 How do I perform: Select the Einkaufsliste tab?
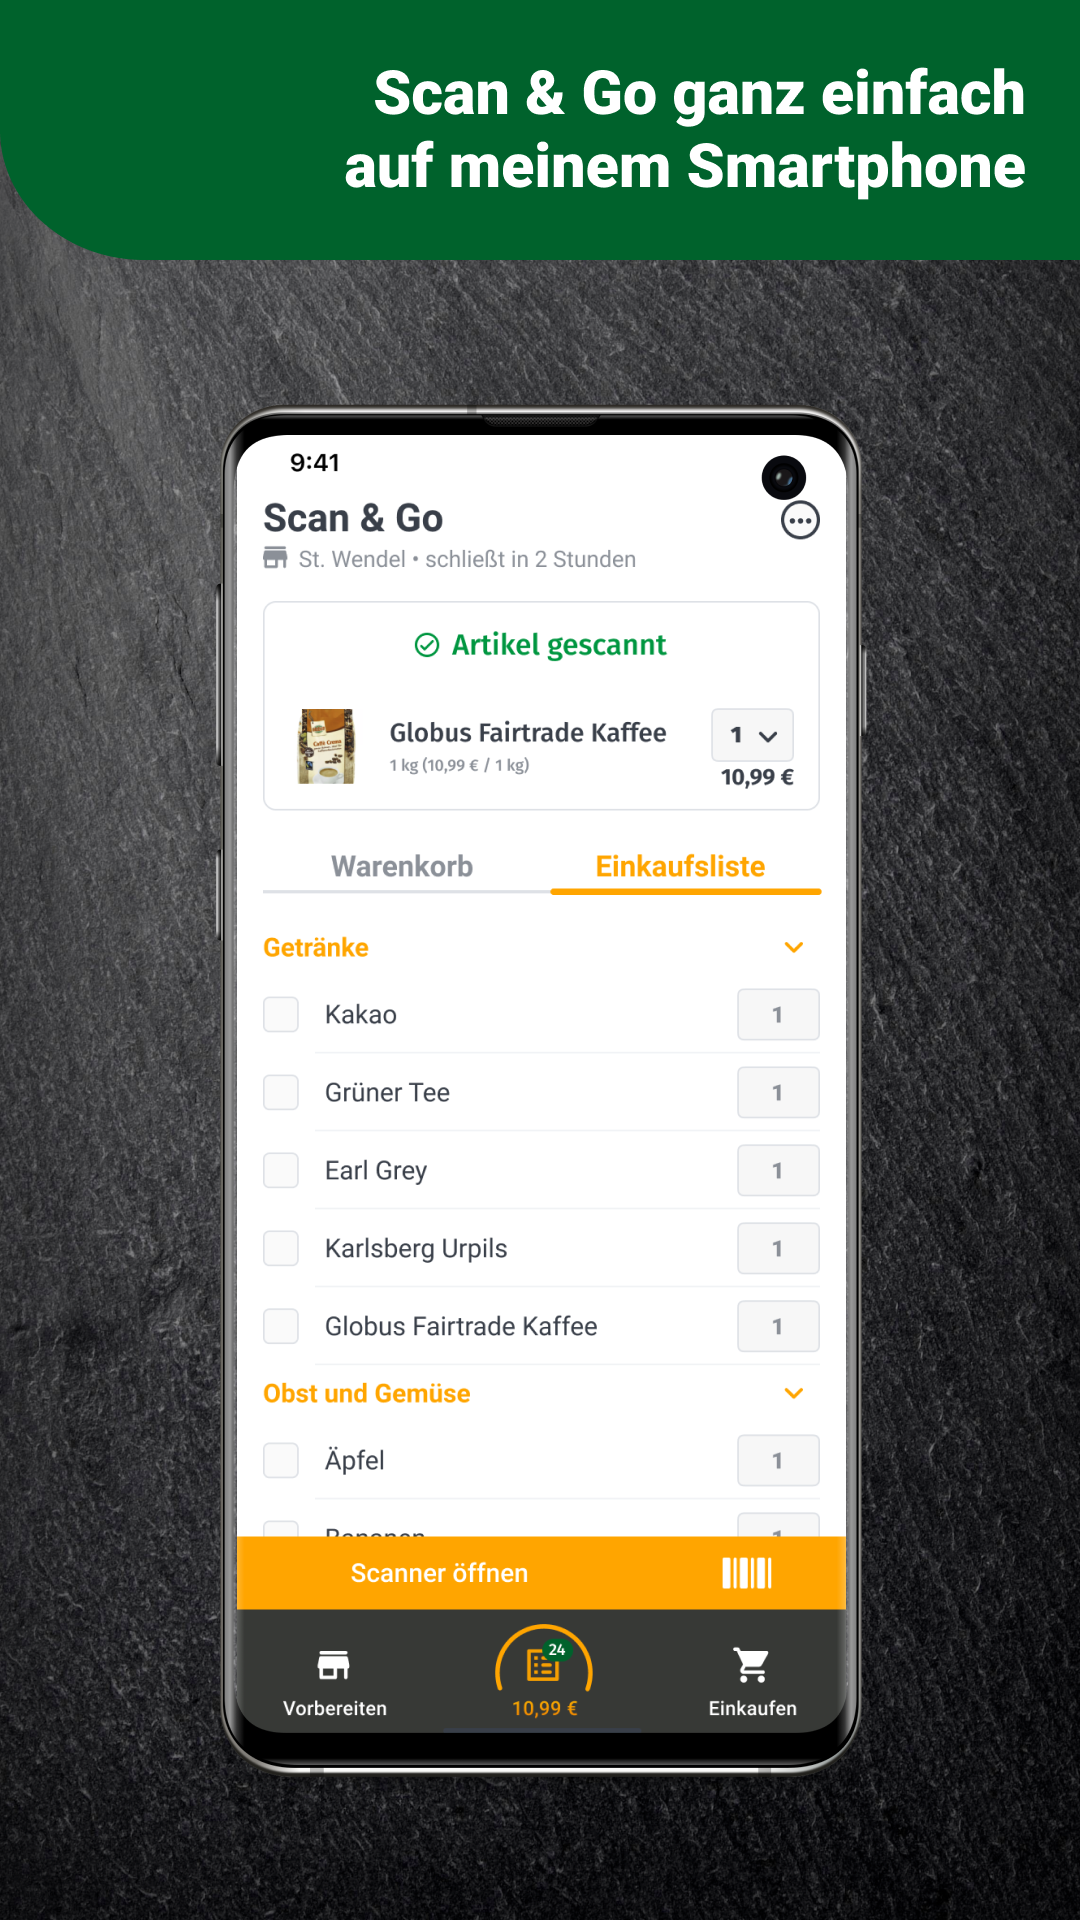[681, 866]
